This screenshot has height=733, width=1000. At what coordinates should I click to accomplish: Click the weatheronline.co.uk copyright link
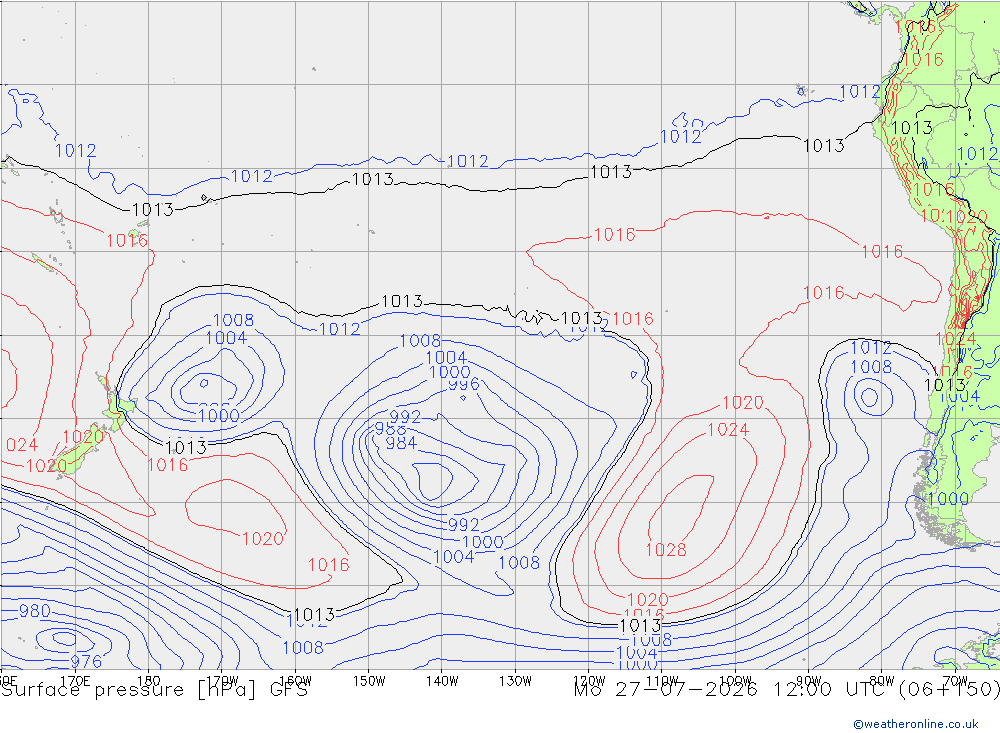[x=916, y=724]
